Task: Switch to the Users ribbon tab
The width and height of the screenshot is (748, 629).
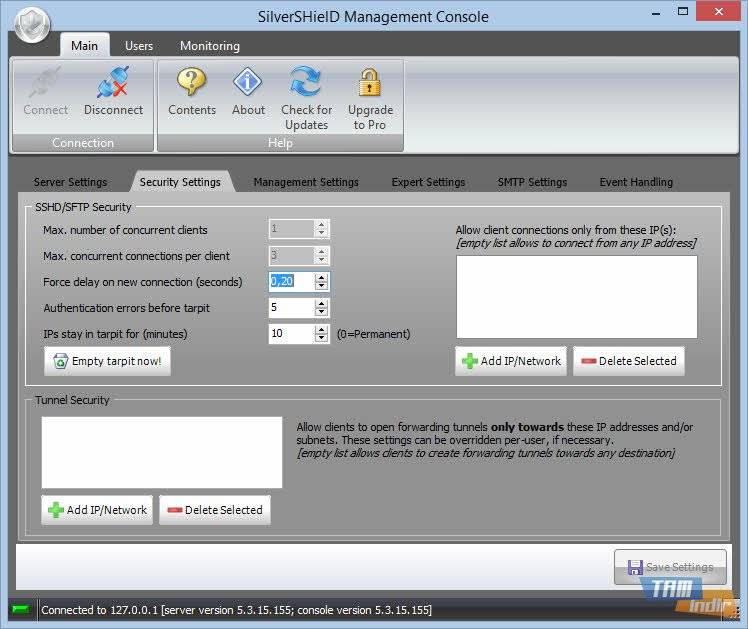Action: coord(139,46)
